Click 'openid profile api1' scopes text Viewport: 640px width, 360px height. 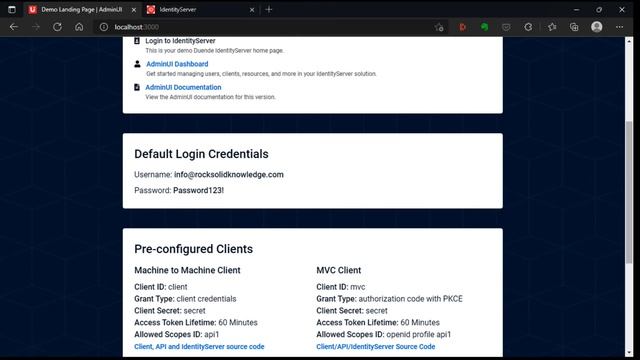(419, 334)
